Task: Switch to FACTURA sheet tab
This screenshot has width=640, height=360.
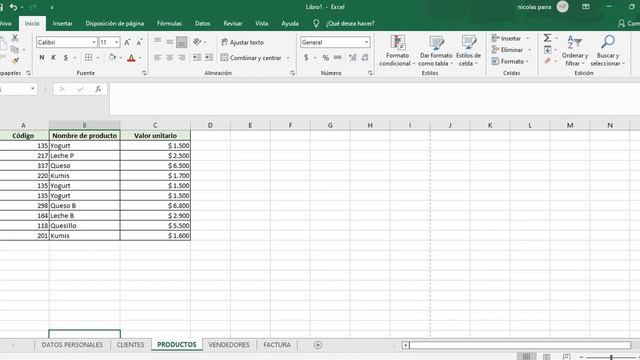Action: click(x=277, y=345)
